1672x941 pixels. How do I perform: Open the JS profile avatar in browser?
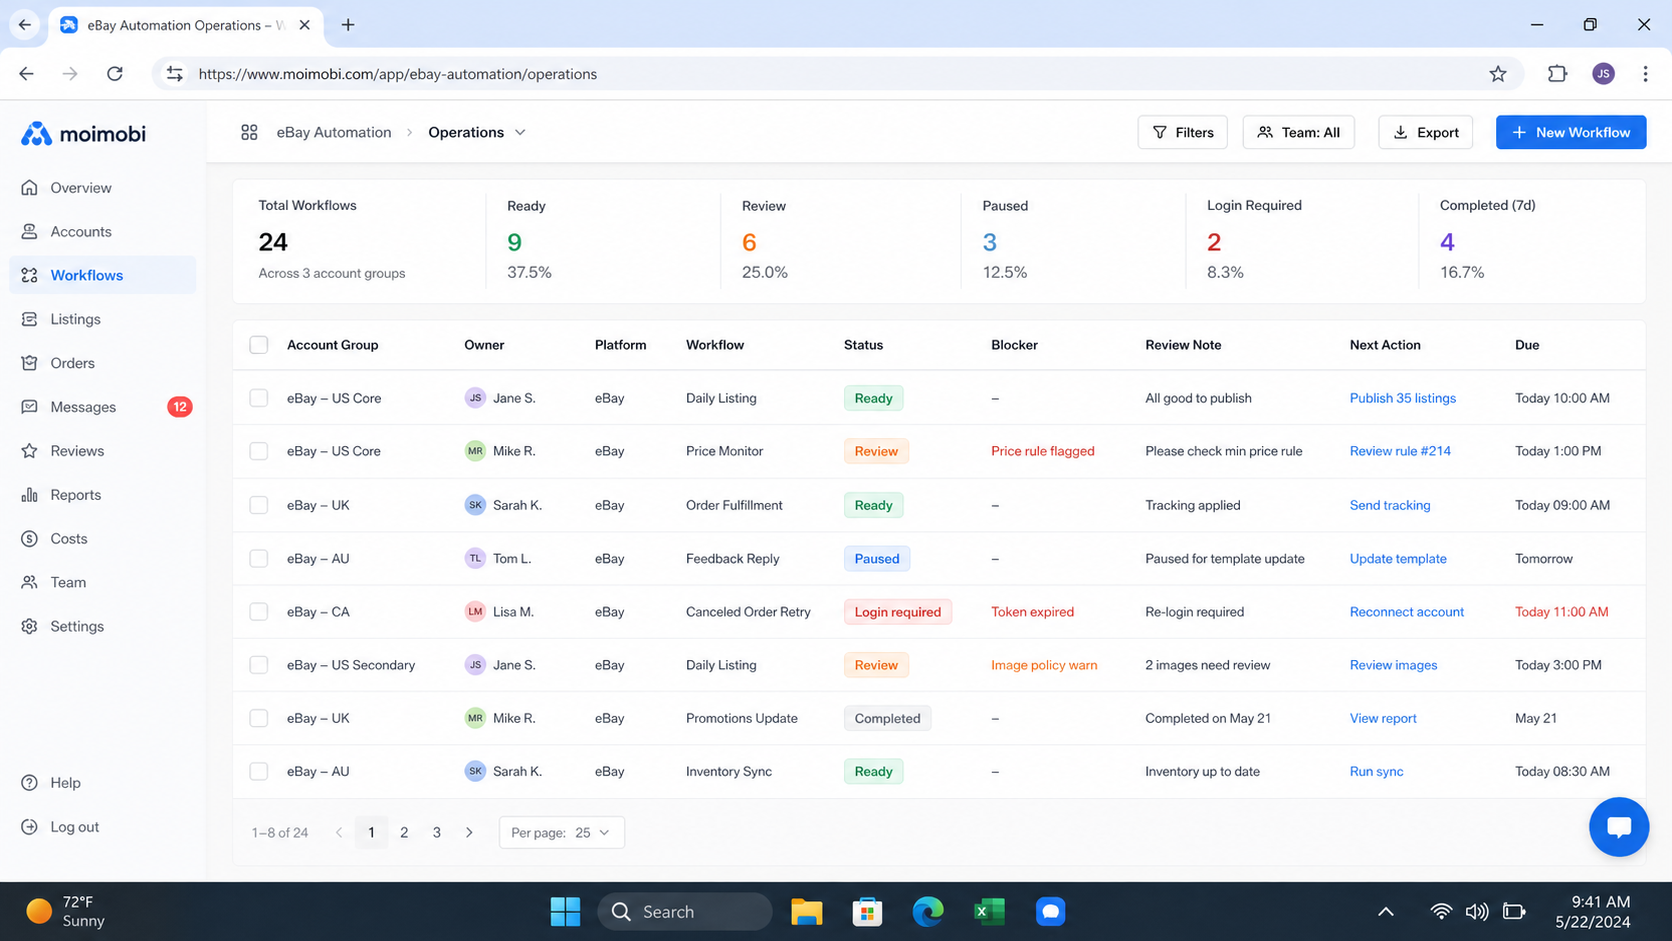[x=1603, y=74]
